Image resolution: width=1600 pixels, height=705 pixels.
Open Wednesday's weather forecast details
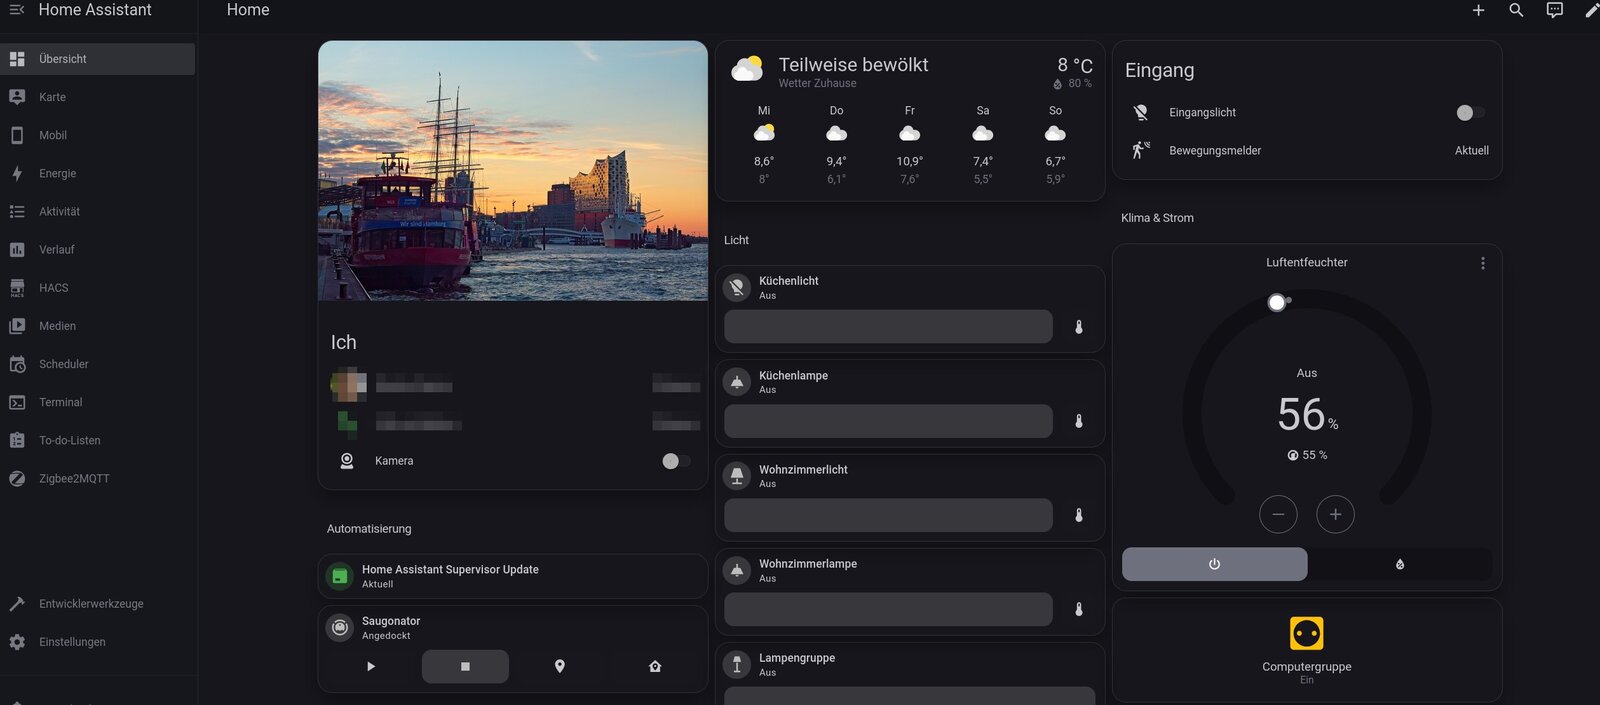764,143
